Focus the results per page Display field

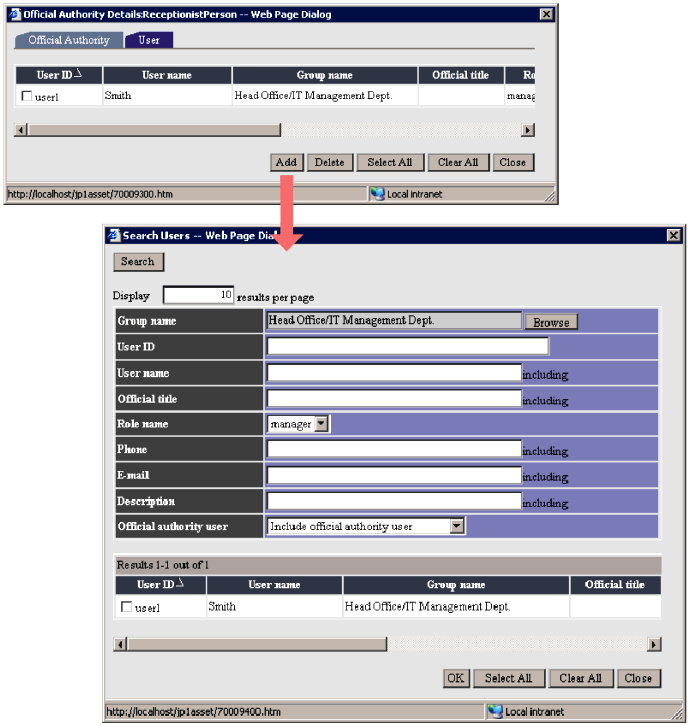coord(198,295)
